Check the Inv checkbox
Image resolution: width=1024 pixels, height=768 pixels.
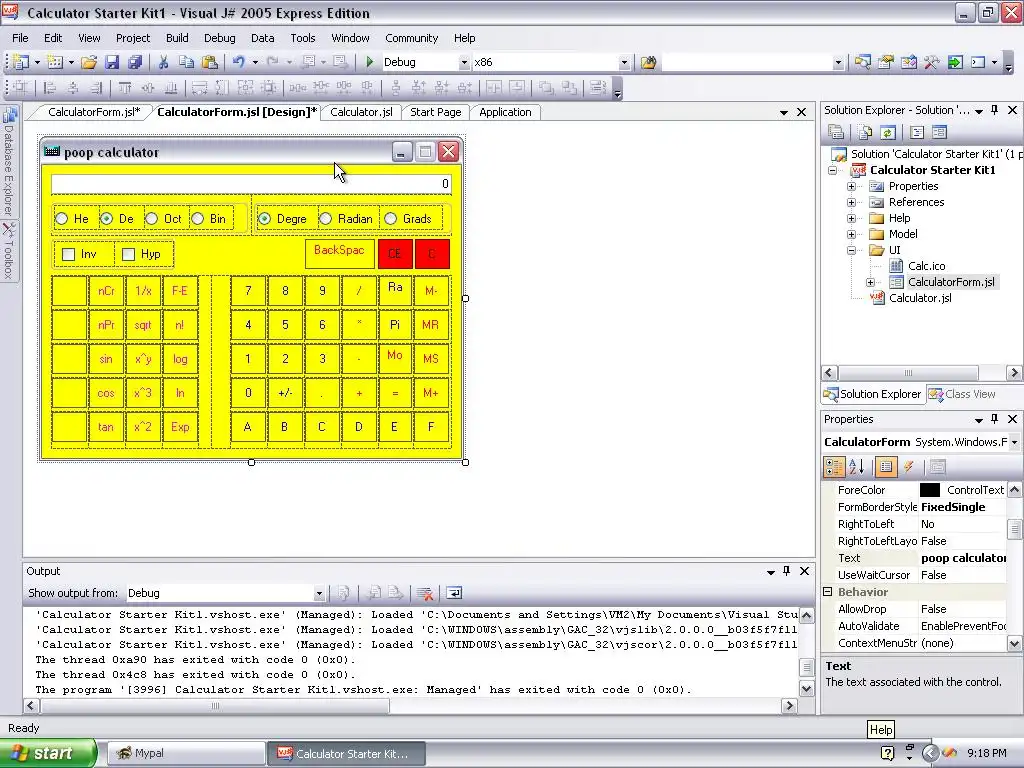[69, 254]
